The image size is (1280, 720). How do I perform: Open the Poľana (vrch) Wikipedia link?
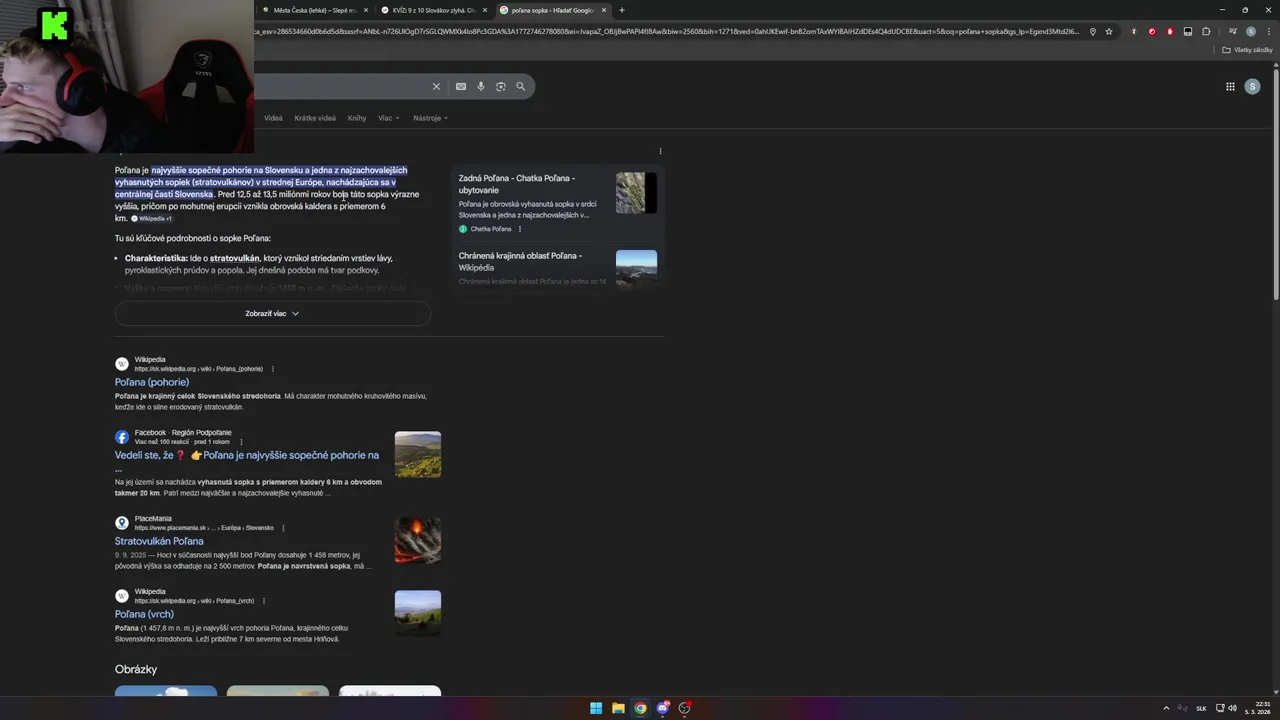pyautogui.click(x=144, y=614)
